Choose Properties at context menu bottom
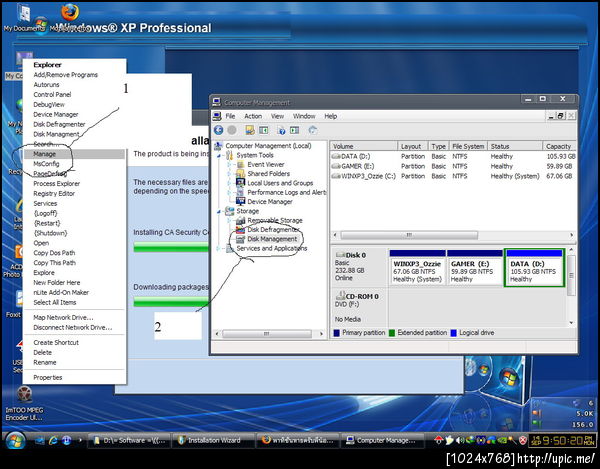600x469 pixels. click(74, 378)
